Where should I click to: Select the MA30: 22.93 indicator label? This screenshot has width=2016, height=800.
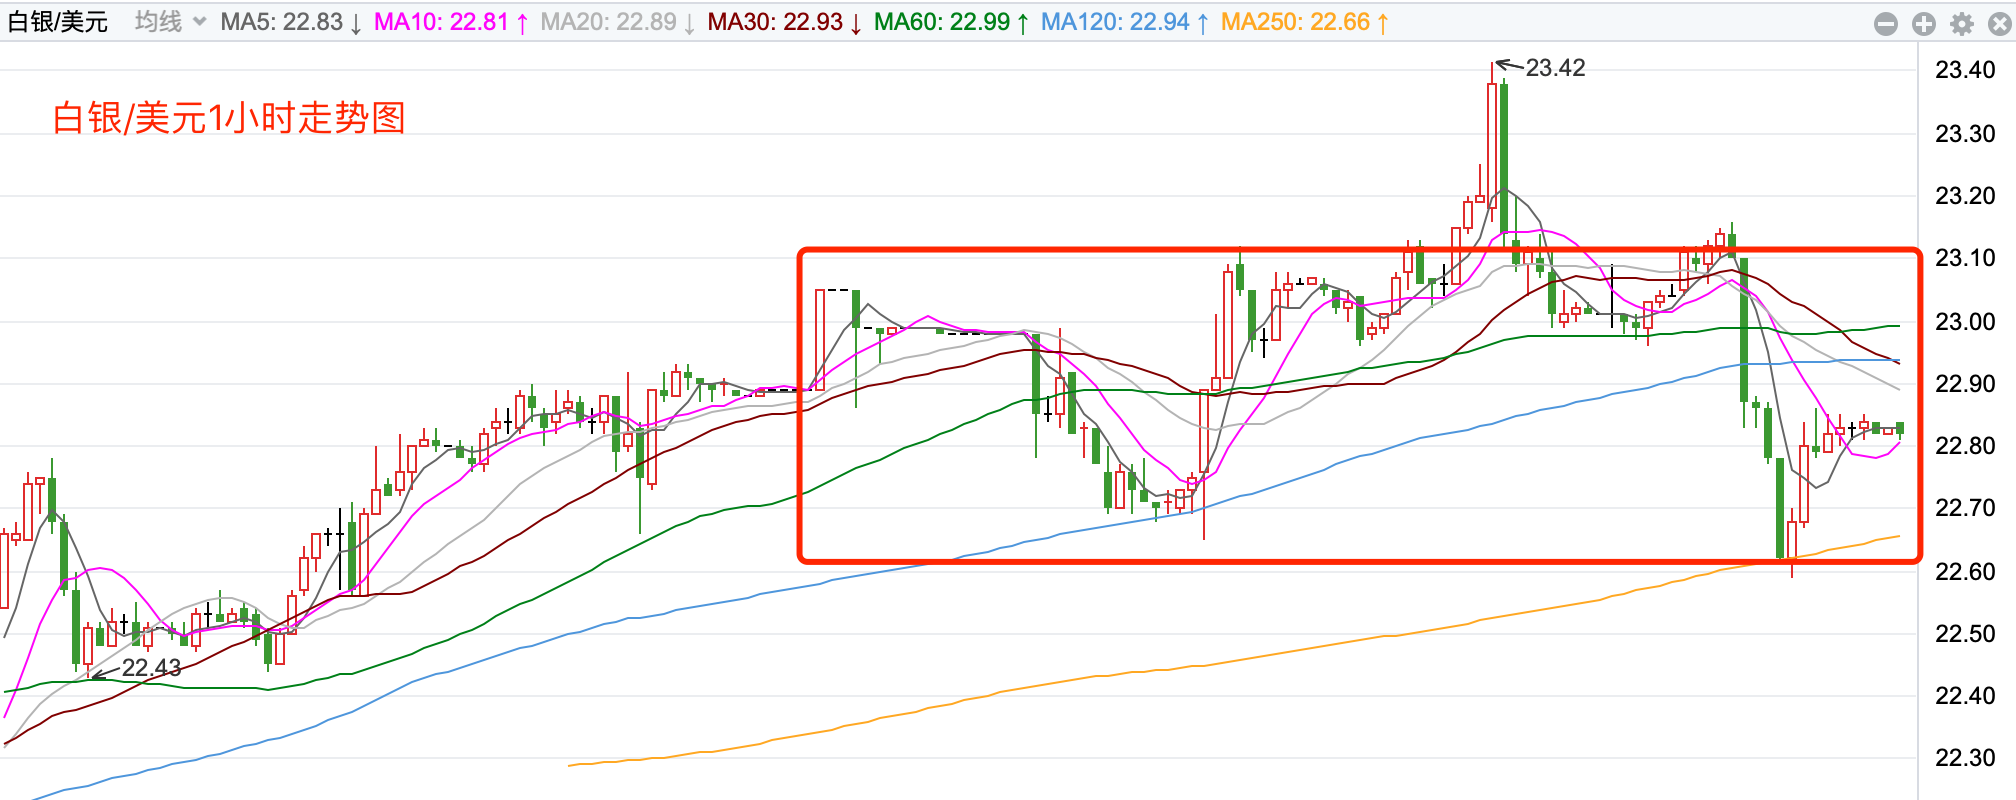click(785, 22)
